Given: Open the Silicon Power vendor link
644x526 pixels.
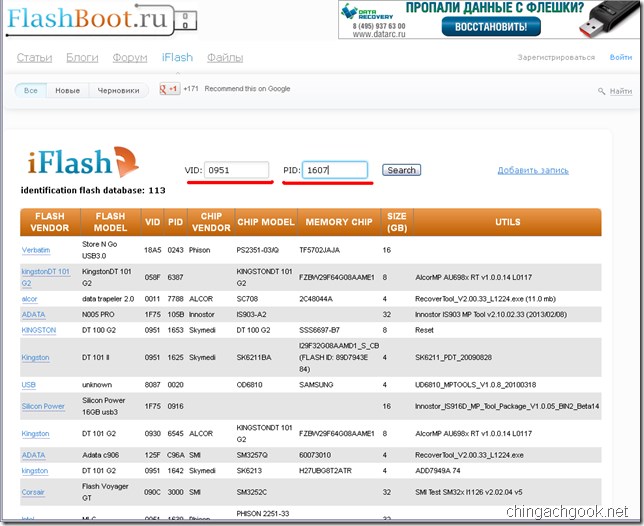Looking at the screenshot, I should (x=43, y=406).
